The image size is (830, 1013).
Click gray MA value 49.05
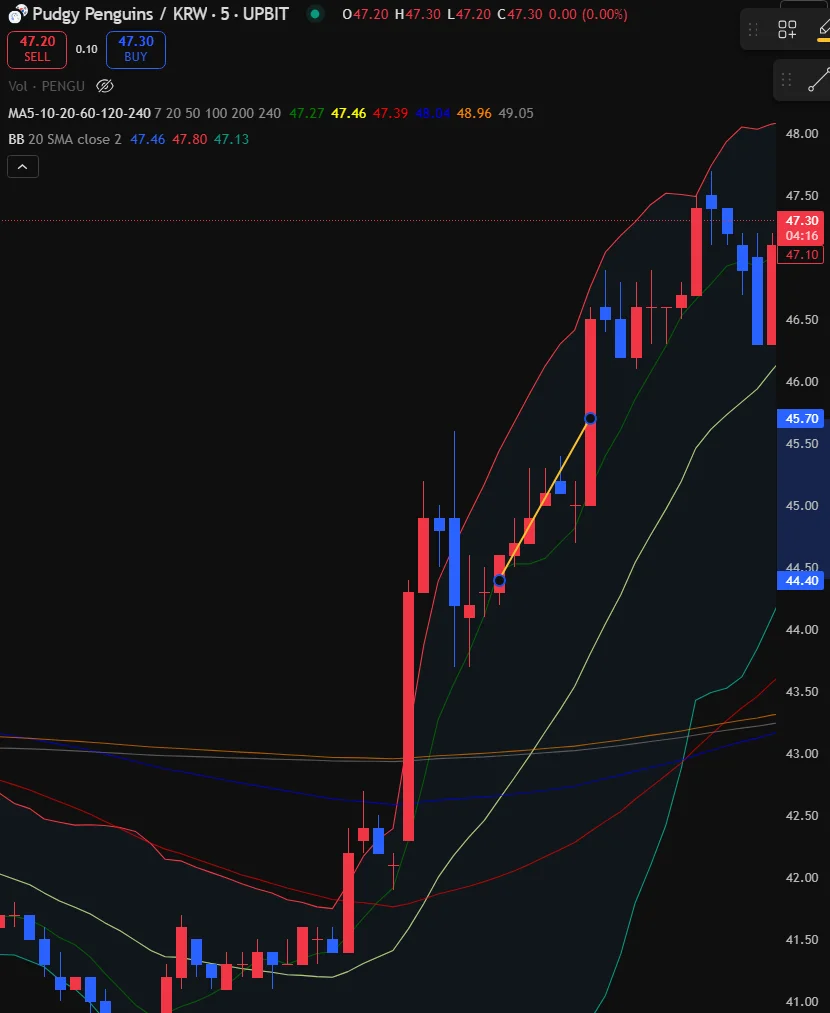pos(516,113)
